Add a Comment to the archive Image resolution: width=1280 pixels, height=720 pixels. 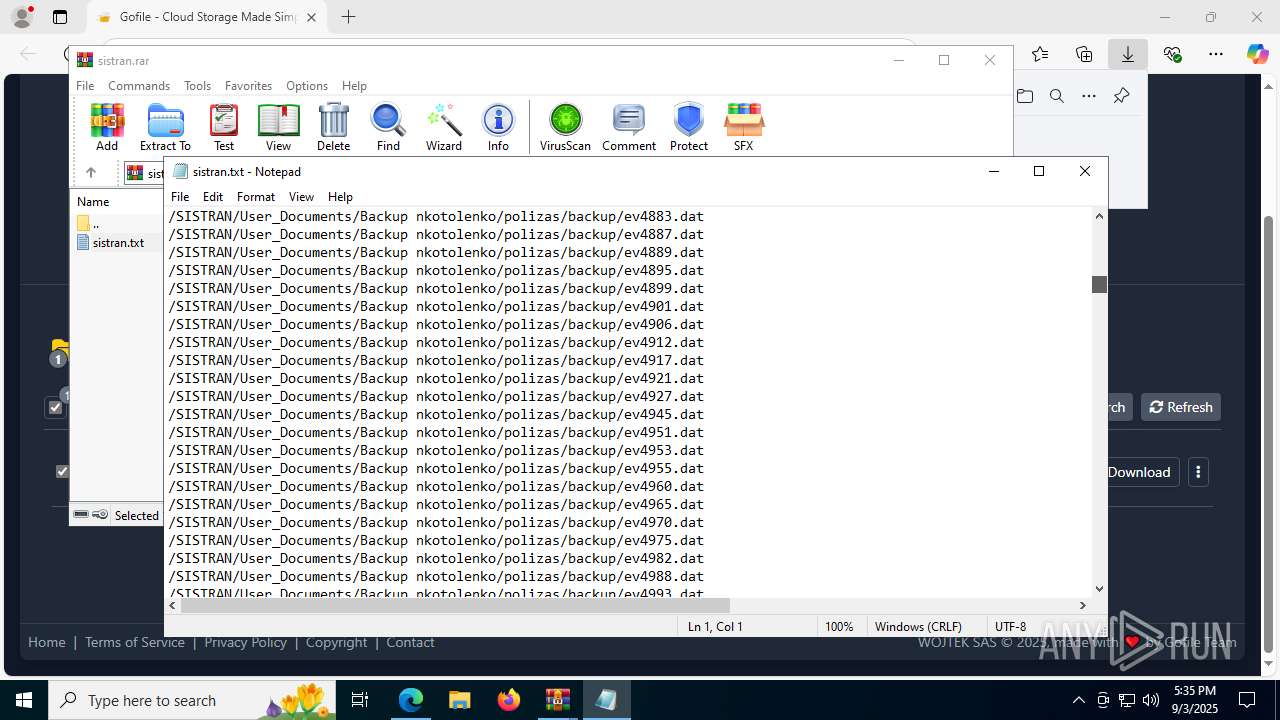tap(629, 127)
